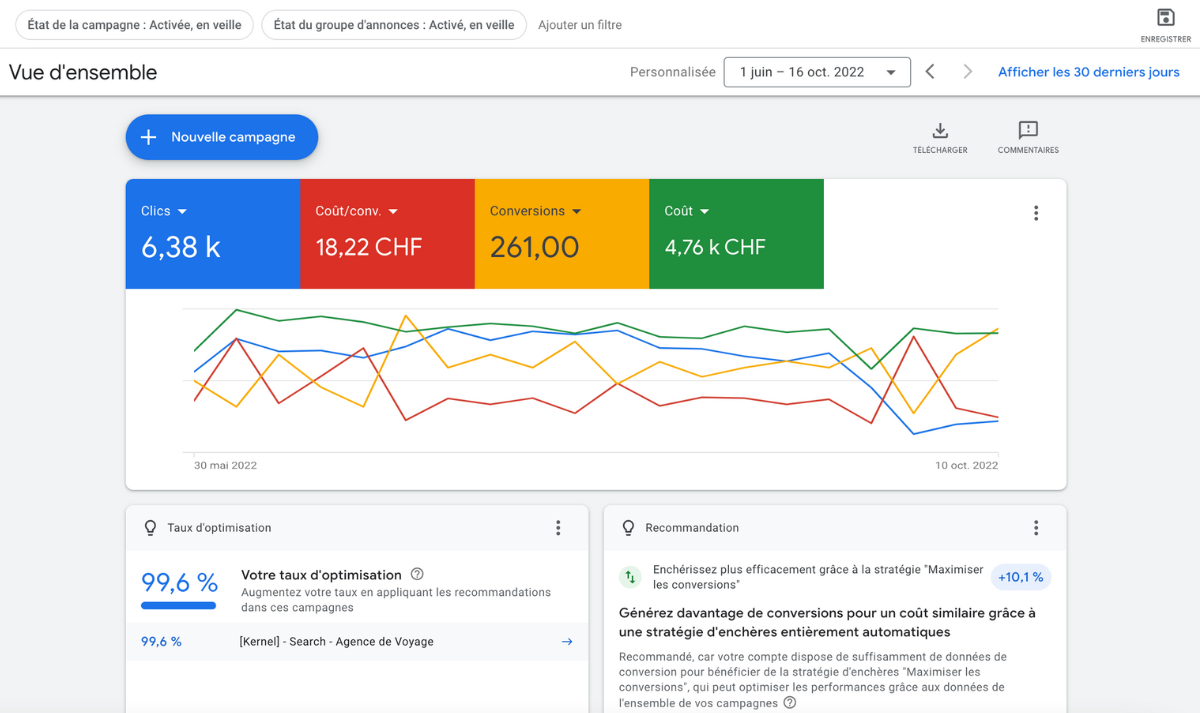
Task: Expand the Clics metric dropdown
Action: tap(182, 211)
